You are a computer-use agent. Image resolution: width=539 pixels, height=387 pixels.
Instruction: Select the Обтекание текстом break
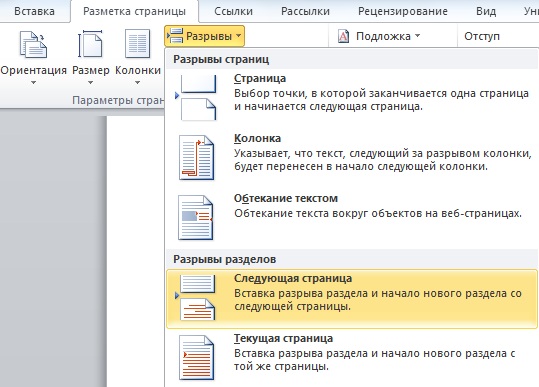click(352, 218)
